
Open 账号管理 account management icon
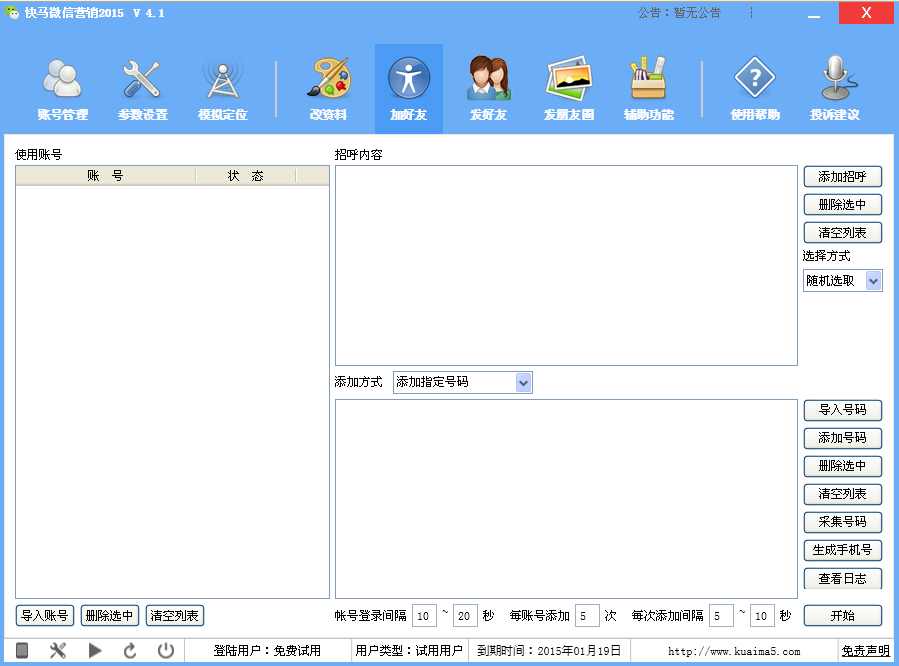(62, 89)
